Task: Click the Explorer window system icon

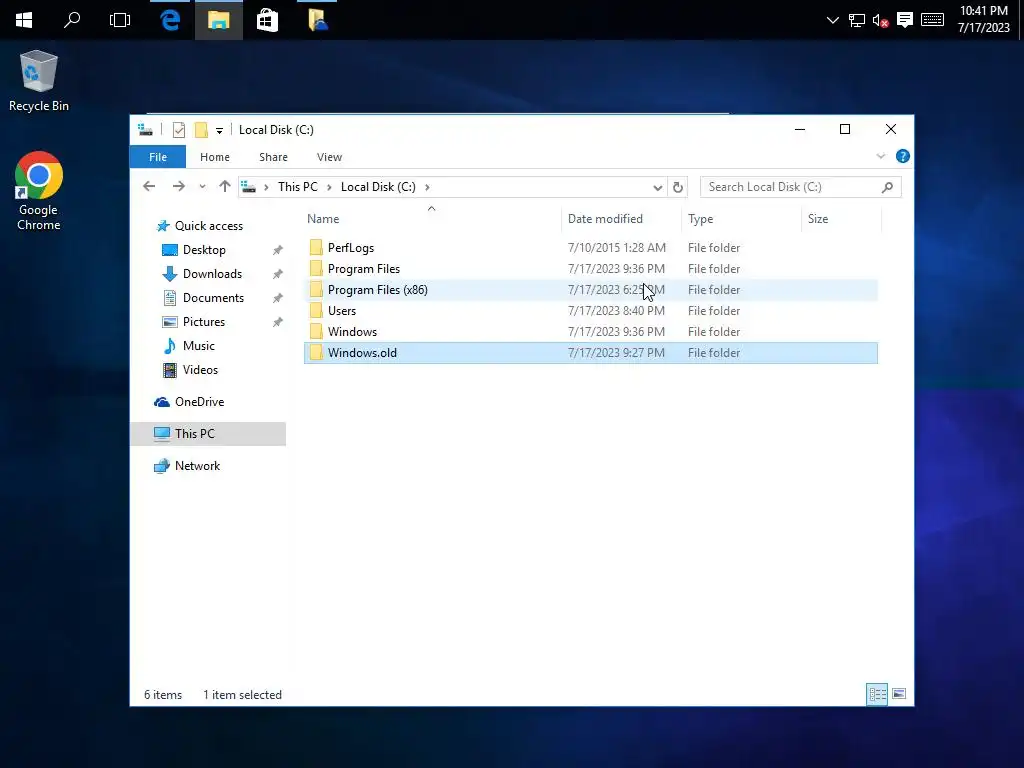Action: point(146,130)
